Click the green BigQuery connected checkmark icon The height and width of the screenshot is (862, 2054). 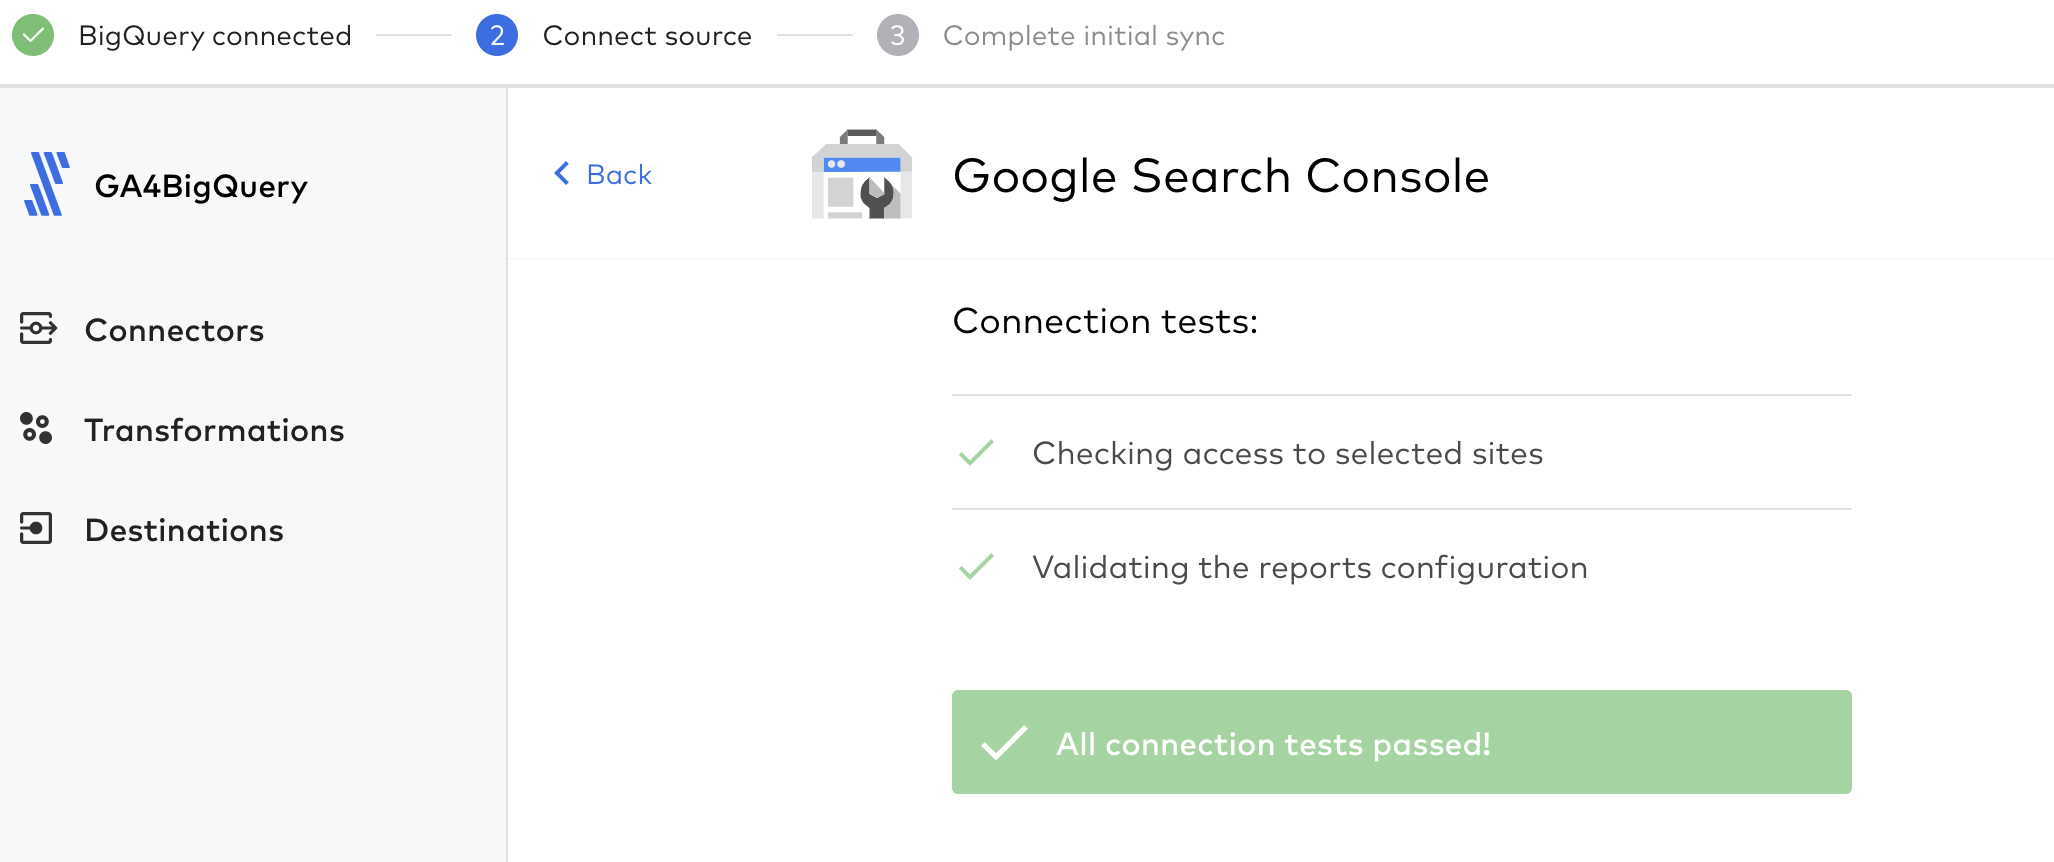(33, 35)
